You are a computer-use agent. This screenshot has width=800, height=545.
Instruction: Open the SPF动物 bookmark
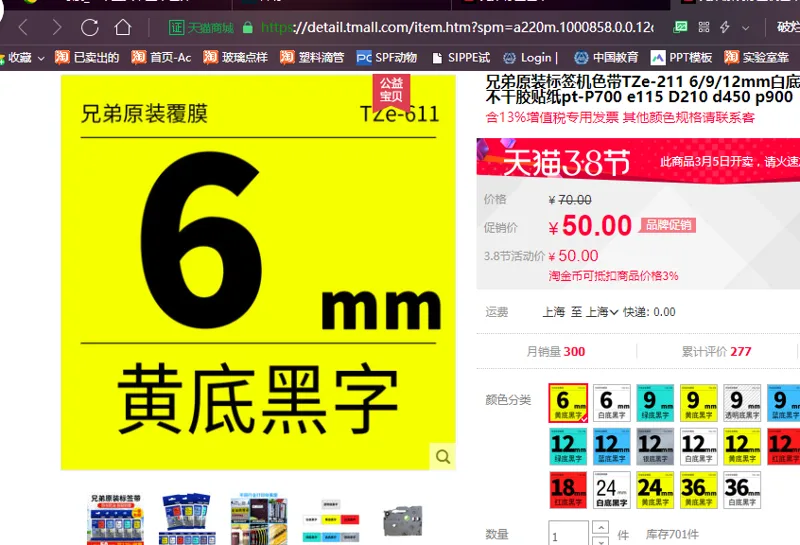point(387,58)
